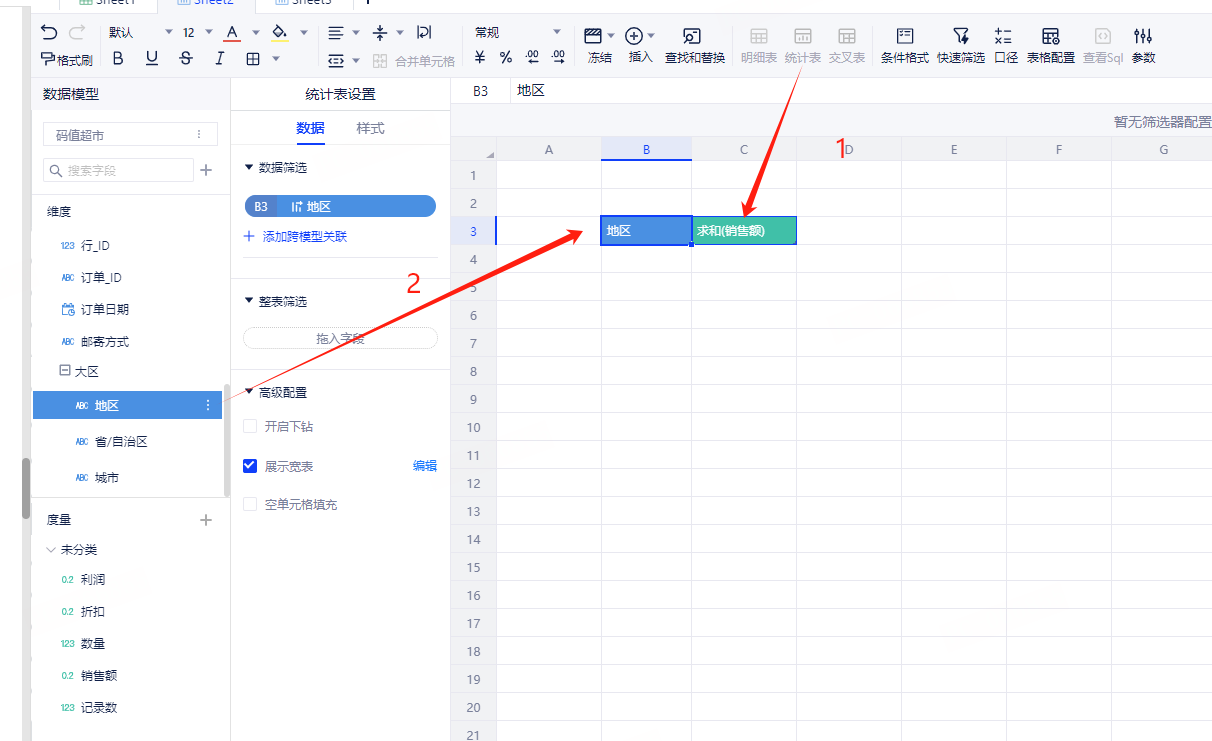Select the 数据 tab in settings
The width and height of the screenshot is (1212, 741).
pyautogui.click(x=310, y=128)
